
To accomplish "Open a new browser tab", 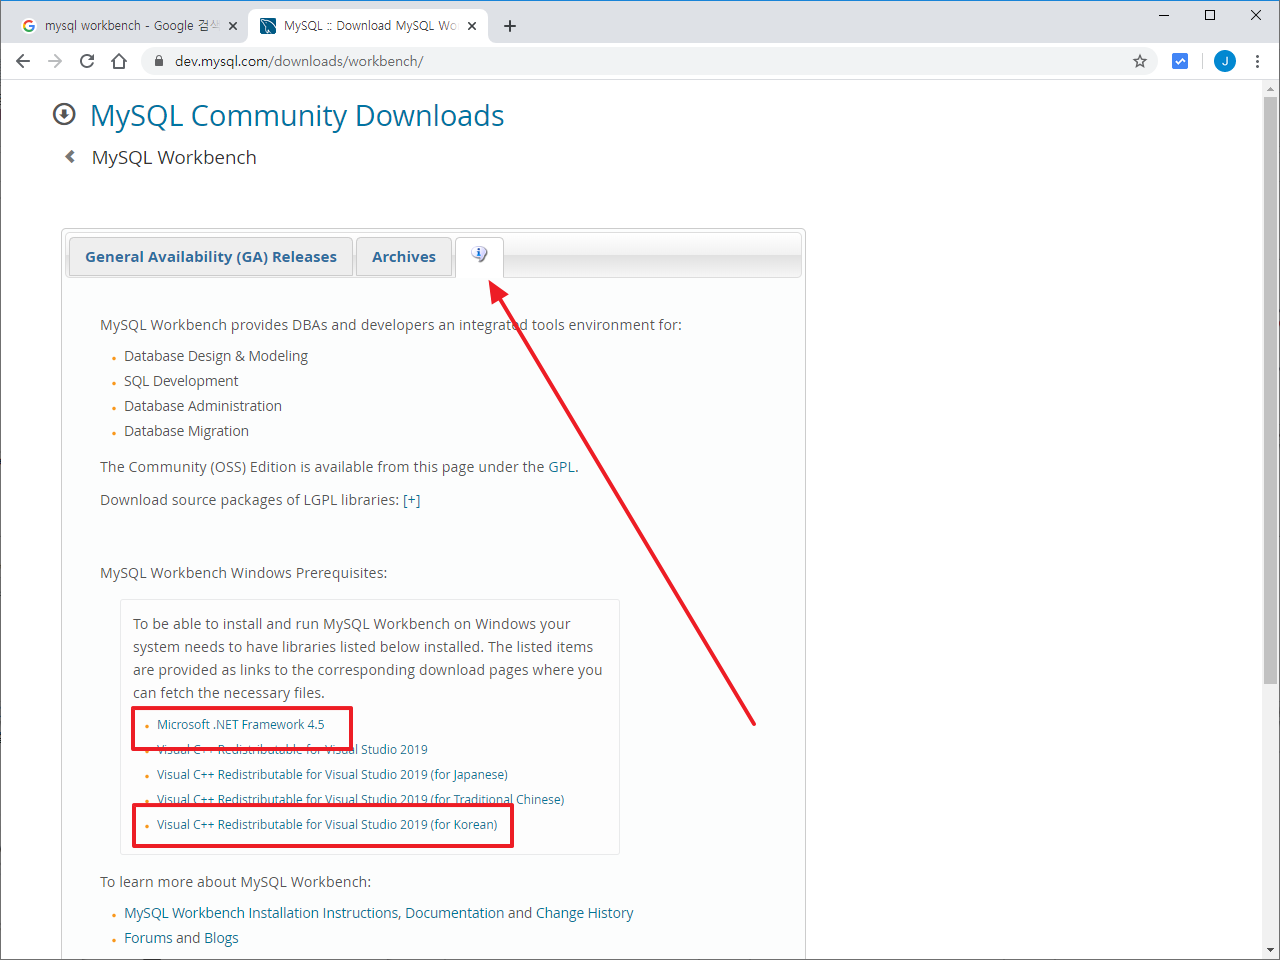I will pos(510,26).
